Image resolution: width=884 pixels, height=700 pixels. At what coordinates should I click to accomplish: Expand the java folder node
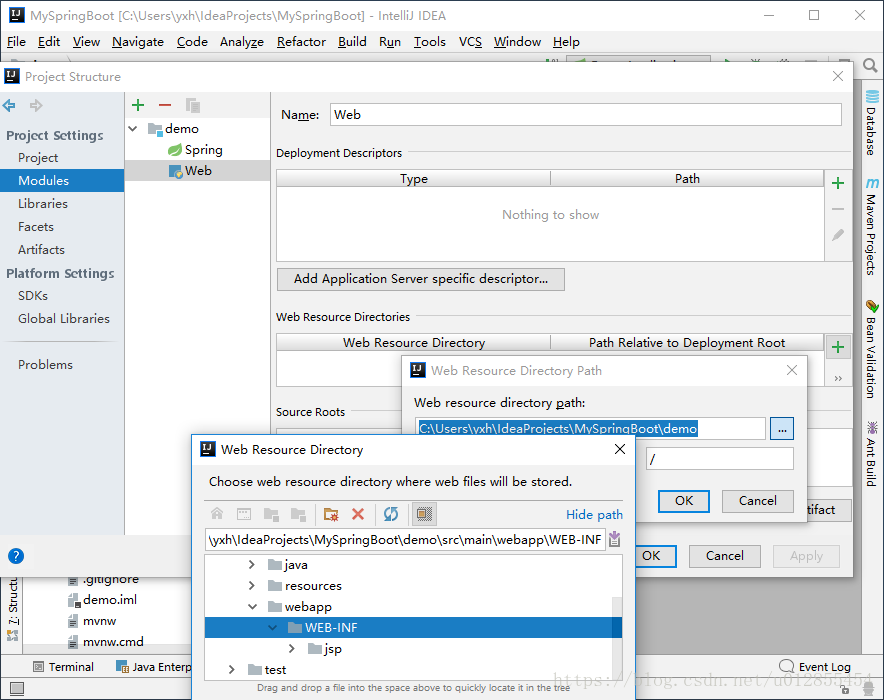click(251, 565)
